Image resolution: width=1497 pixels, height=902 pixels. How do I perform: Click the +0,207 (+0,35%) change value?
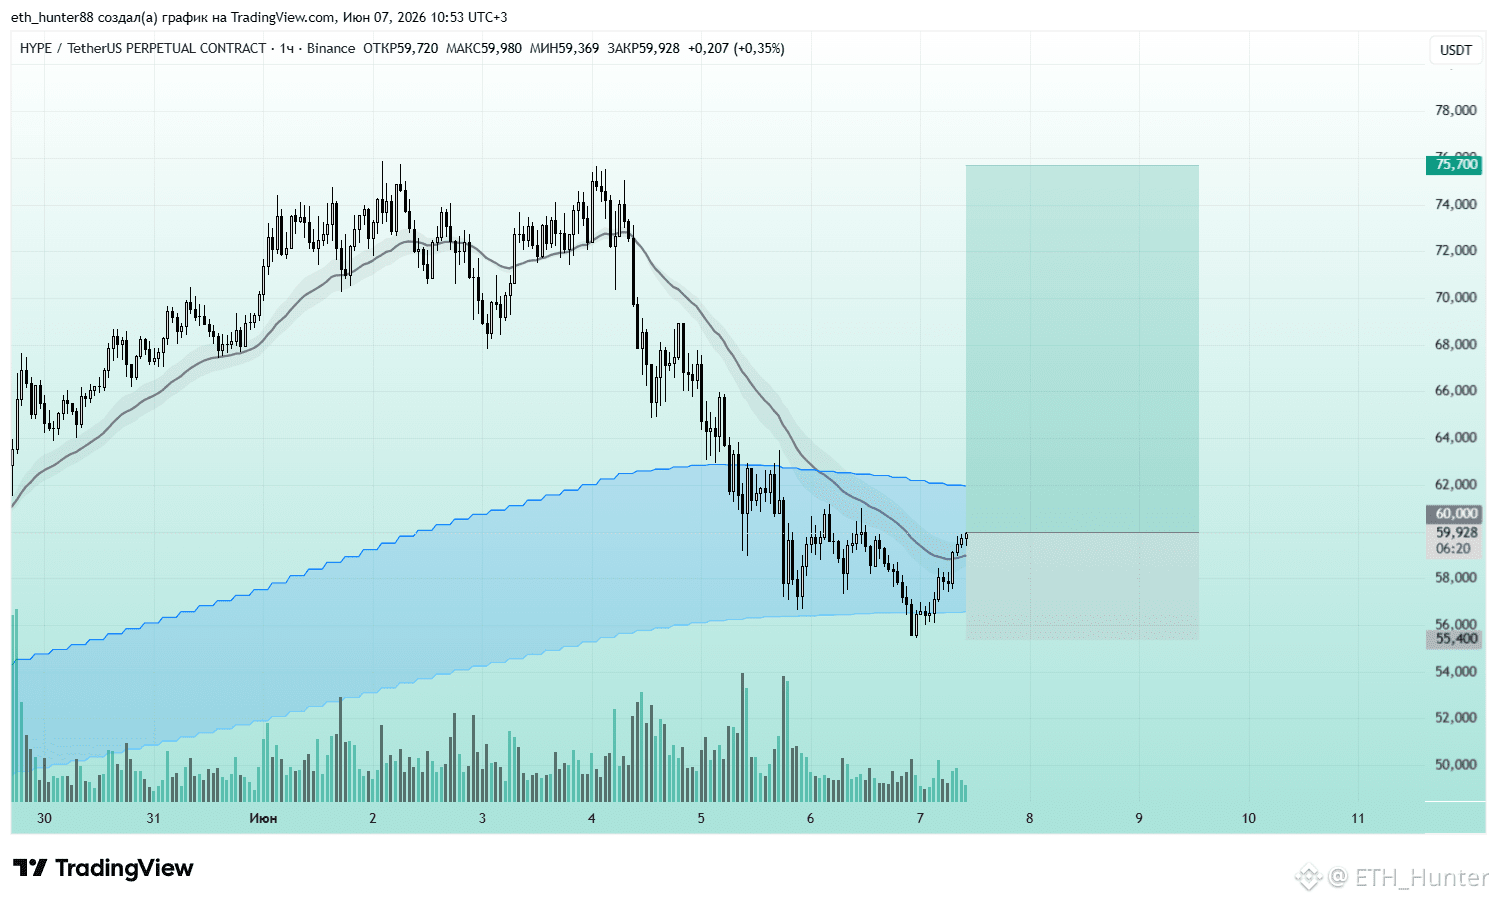736,48
